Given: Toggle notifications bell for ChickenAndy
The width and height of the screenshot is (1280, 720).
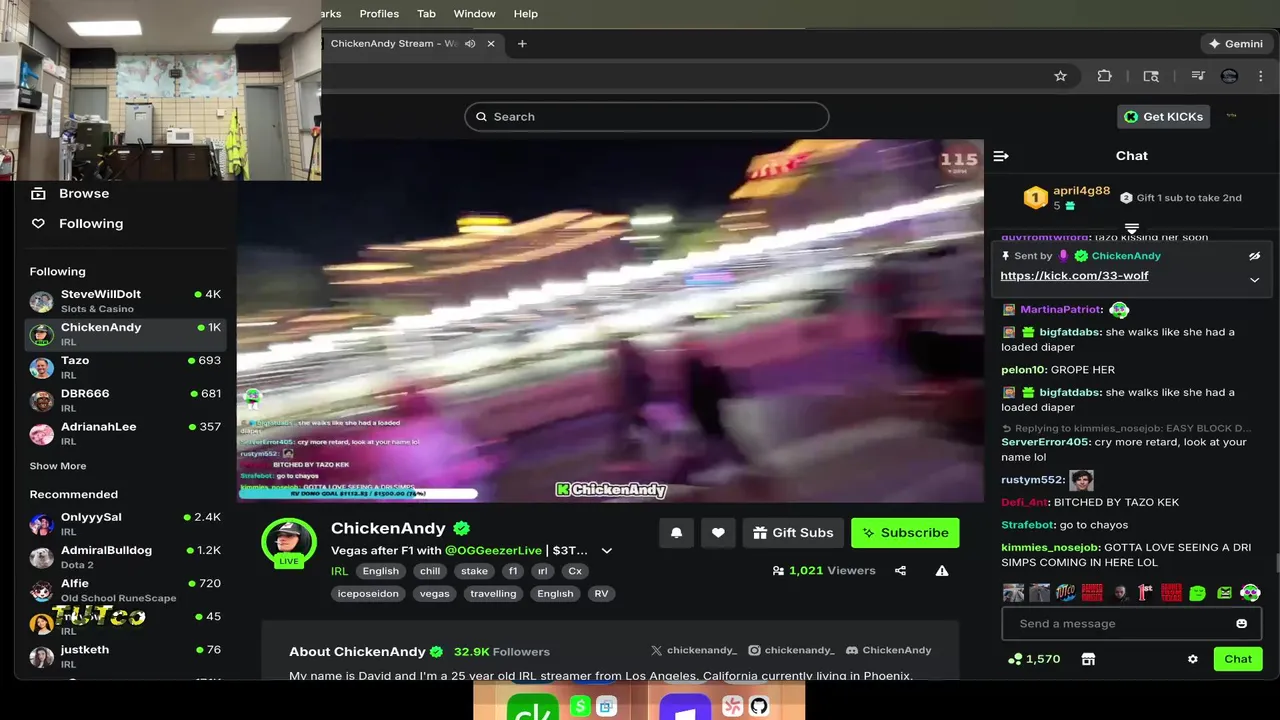Looking at the screenshot, I should [676, 533].
